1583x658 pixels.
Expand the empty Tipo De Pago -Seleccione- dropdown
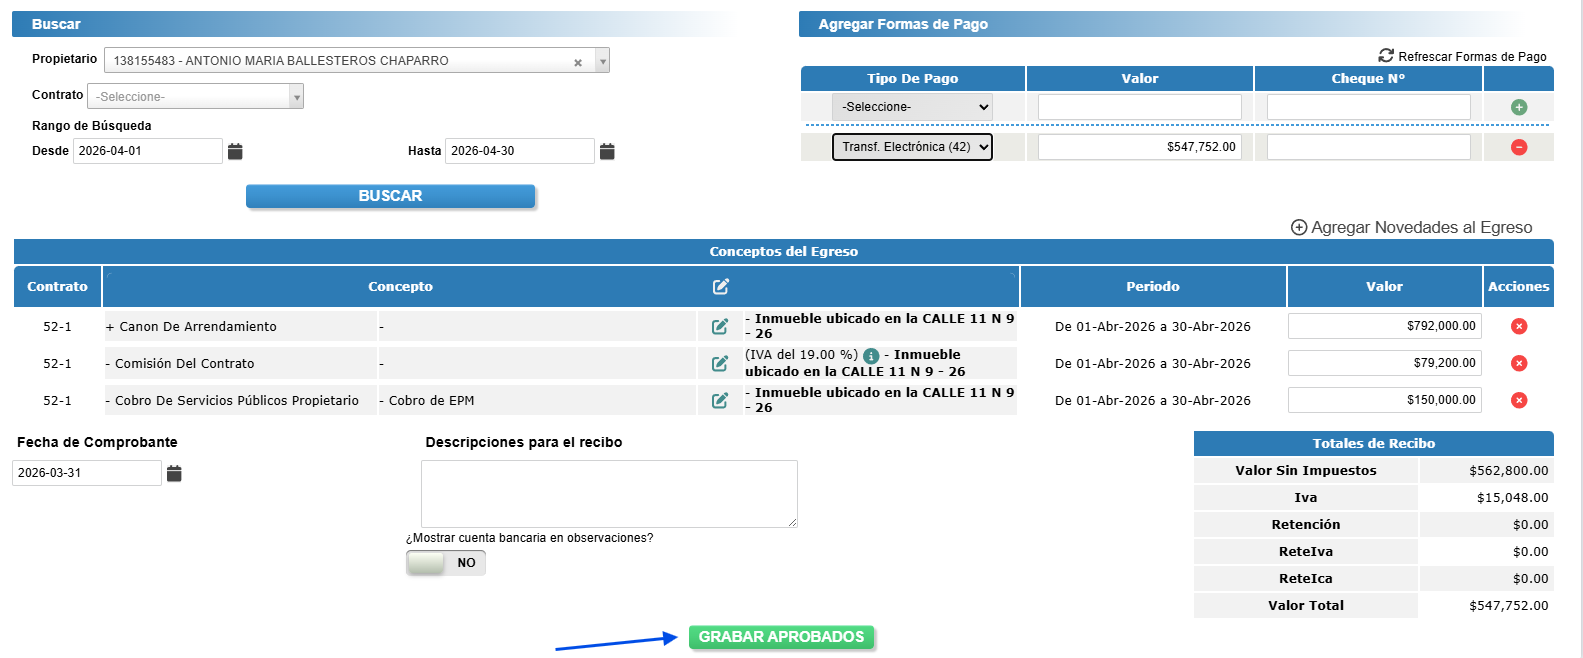pos(912,107)
